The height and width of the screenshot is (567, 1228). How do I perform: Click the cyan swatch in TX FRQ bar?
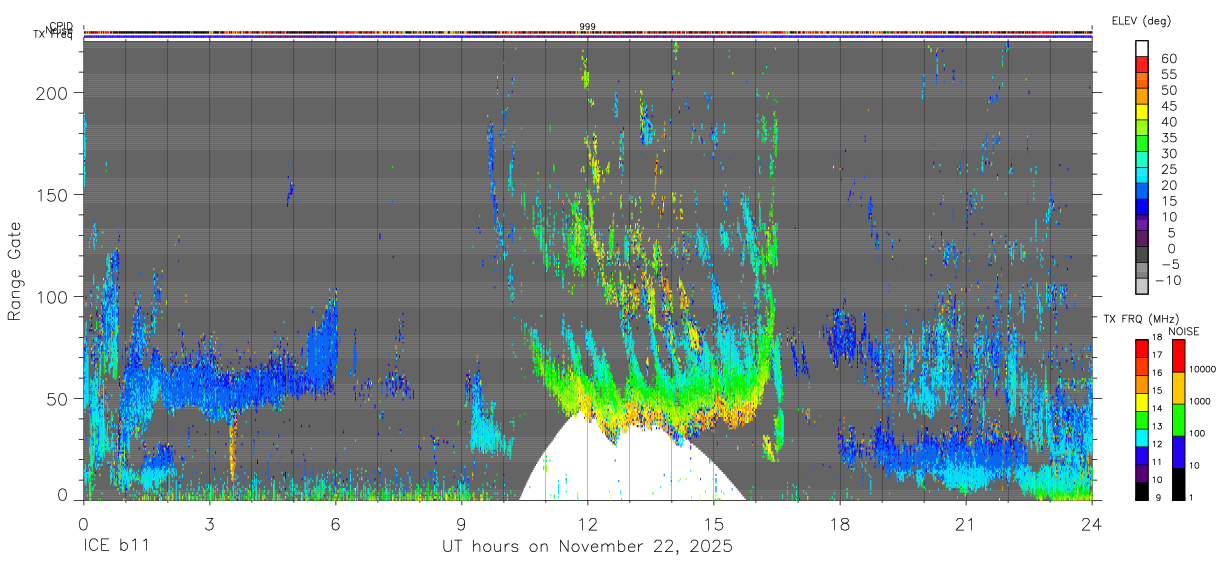point(1142,437)
